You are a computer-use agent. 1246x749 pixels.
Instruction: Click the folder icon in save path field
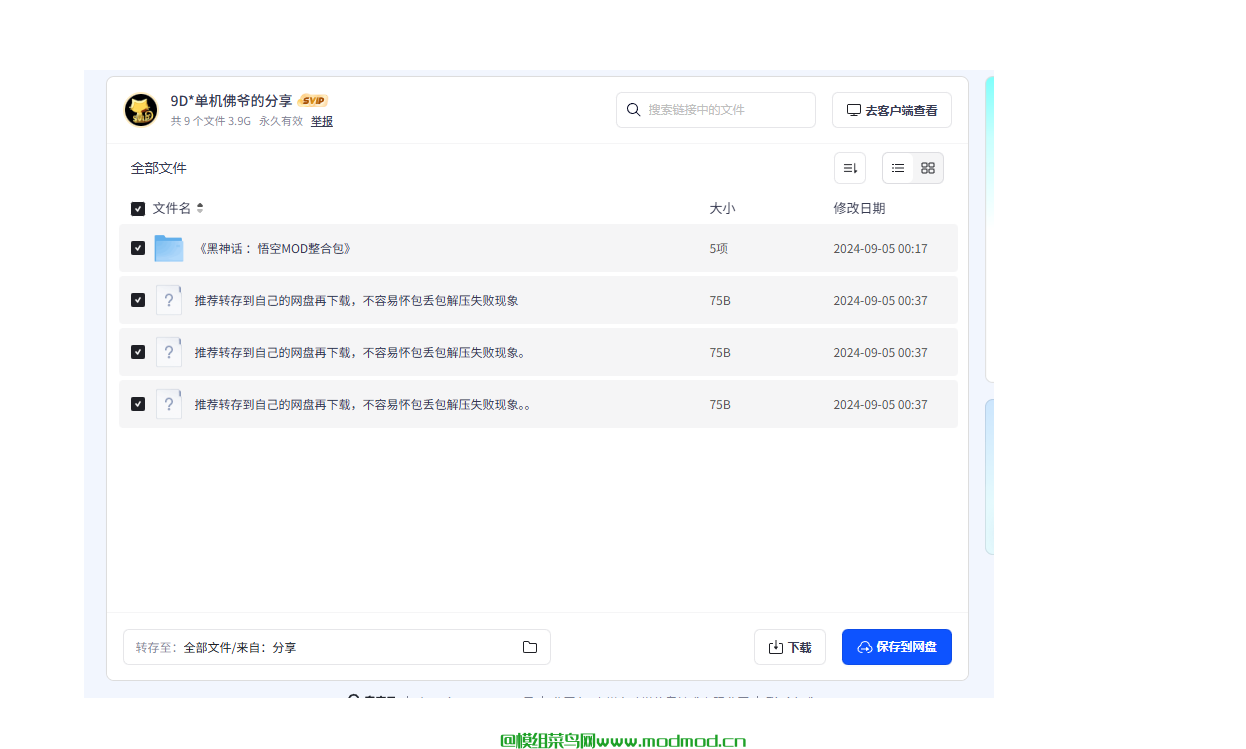click(x=530, y=647)
